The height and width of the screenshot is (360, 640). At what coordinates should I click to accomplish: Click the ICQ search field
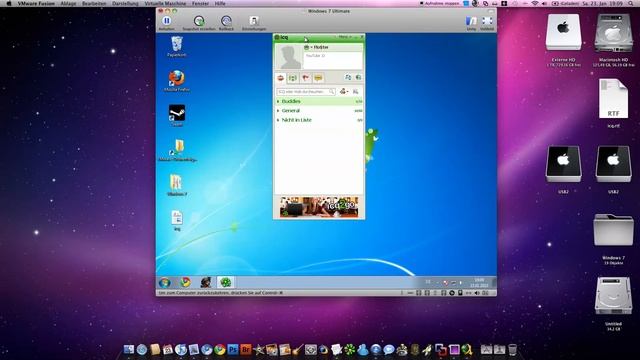pyautogui.click(x=306, y=92)
